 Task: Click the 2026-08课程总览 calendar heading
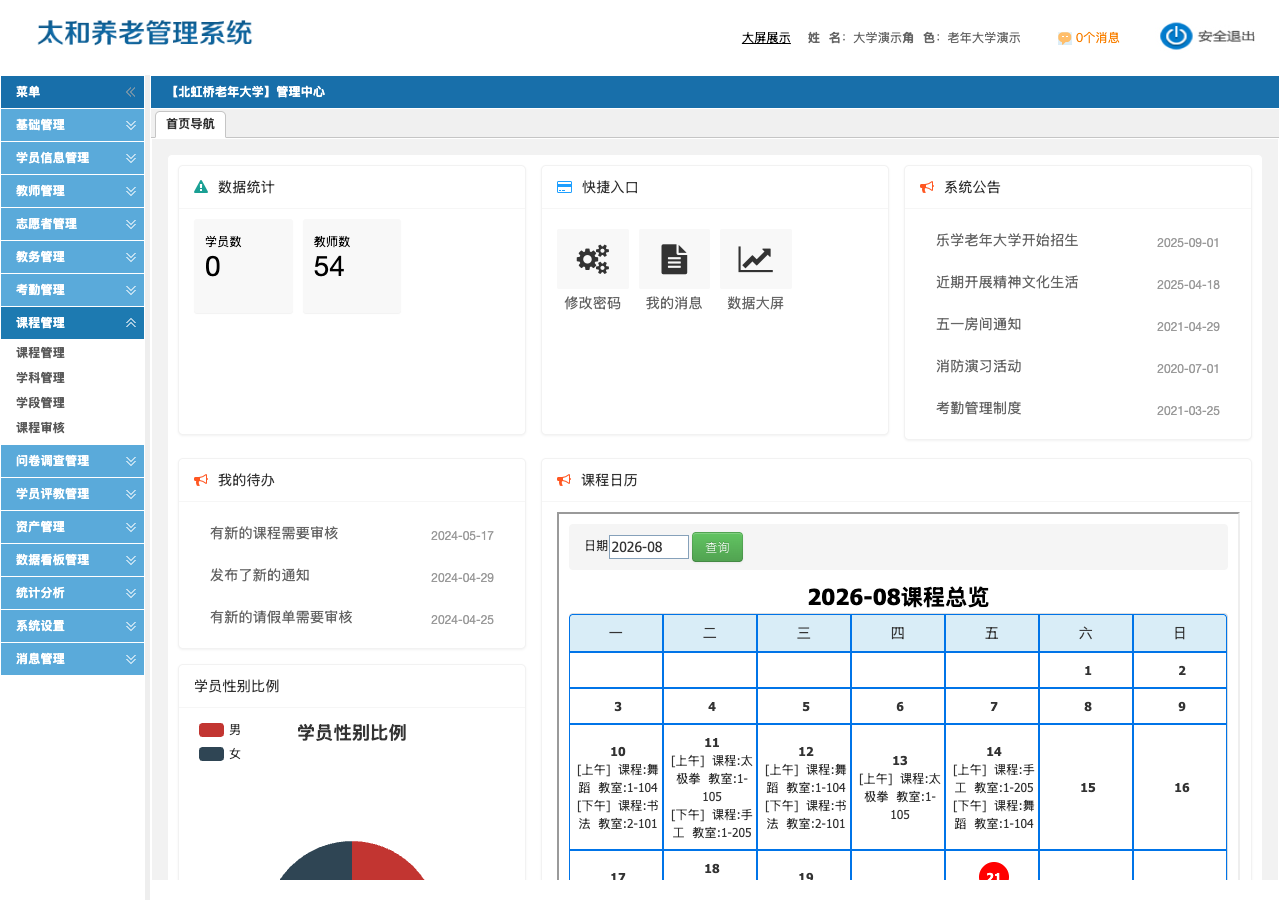tap(898, 597)
